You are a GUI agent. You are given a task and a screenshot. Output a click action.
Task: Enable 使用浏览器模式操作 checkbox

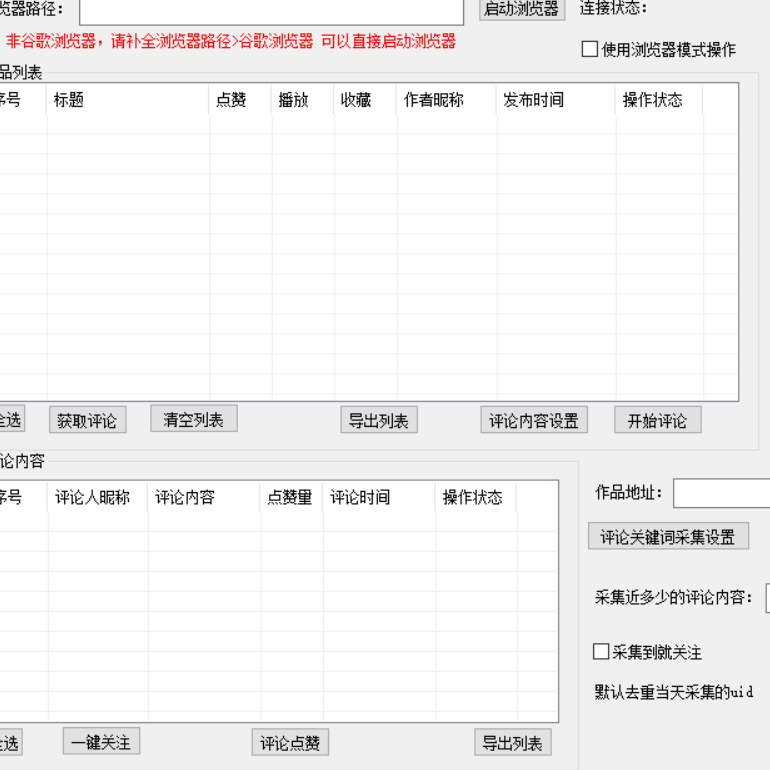pyautogui.click(x=590, y=49)
